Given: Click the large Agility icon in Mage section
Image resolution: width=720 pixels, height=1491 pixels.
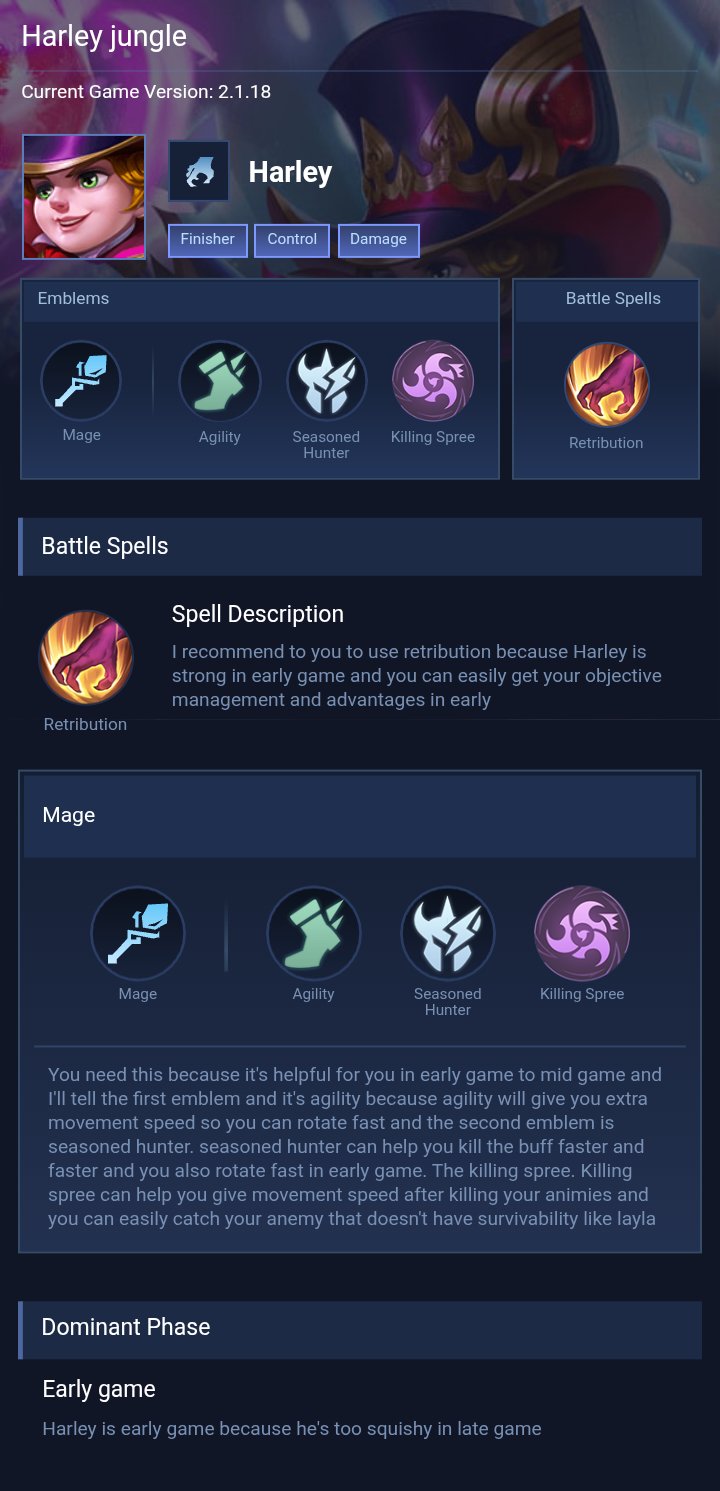Looking at the screenshot, I should (314, 934).
